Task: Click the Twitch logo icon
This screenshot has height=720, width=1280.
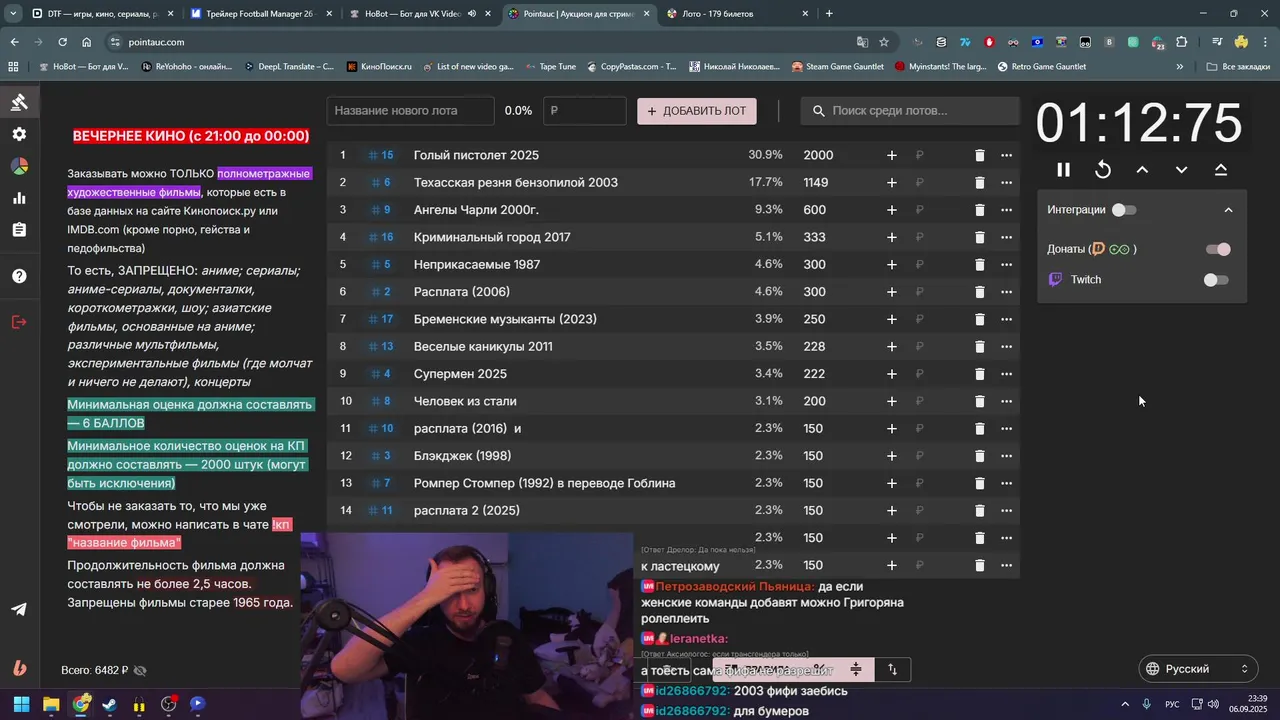Action: 1055,280
